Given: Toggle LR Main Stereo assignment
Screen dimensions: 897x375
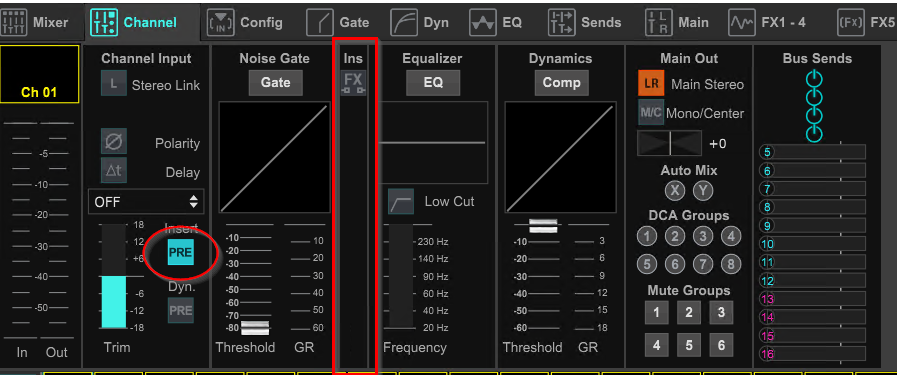Looking at the screenshot, I should 651,83.
